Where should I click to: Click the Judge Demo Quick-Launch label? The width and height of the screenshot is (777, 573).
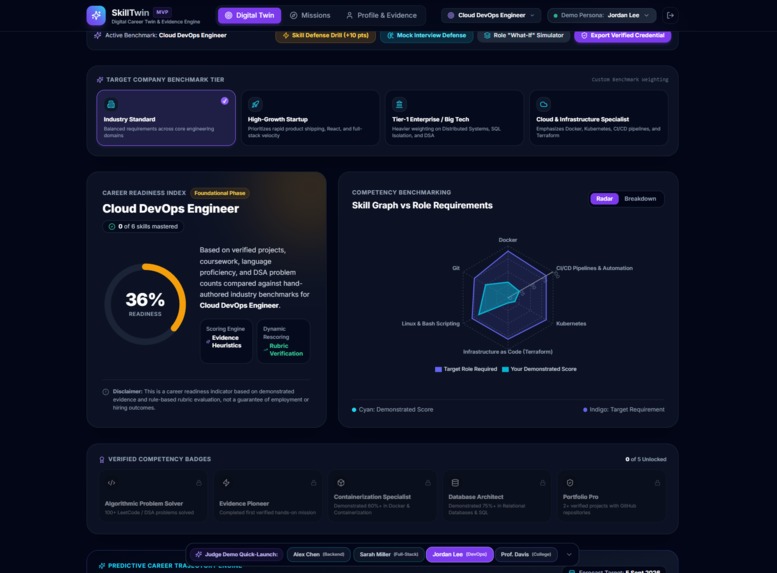point(236,554)
